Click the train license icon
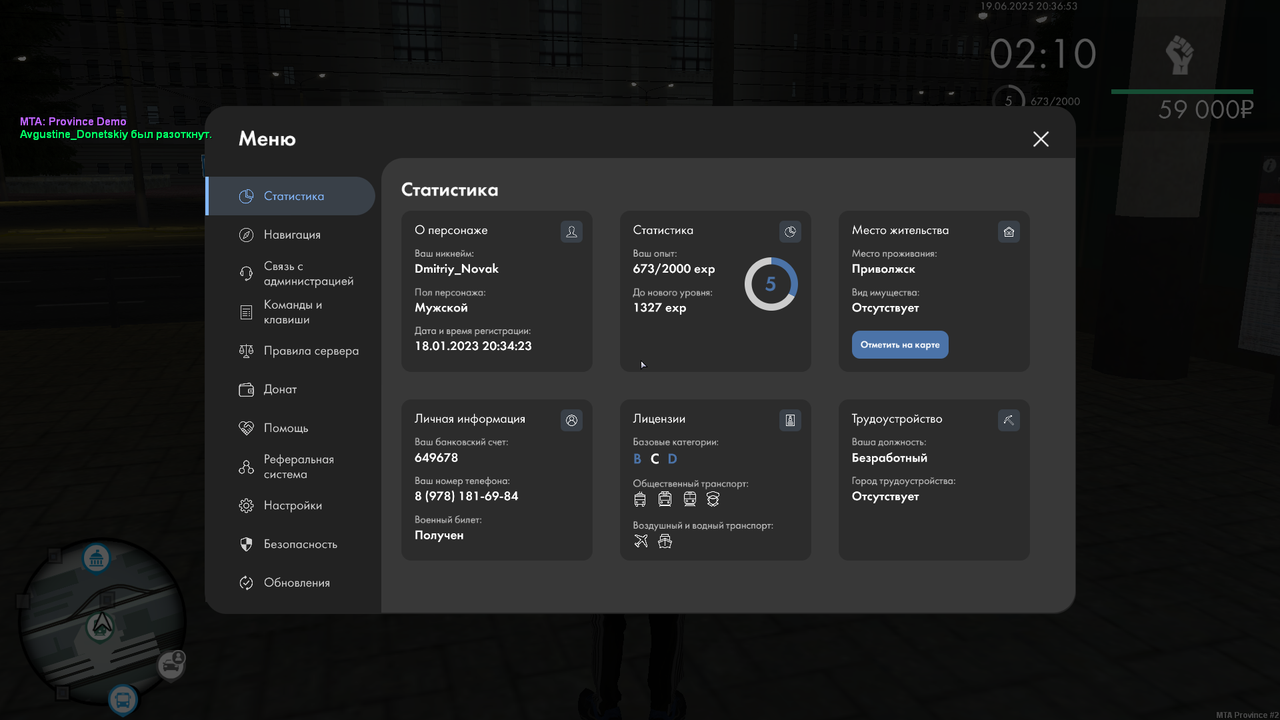 pyautogui.click(x=689, y=499)
